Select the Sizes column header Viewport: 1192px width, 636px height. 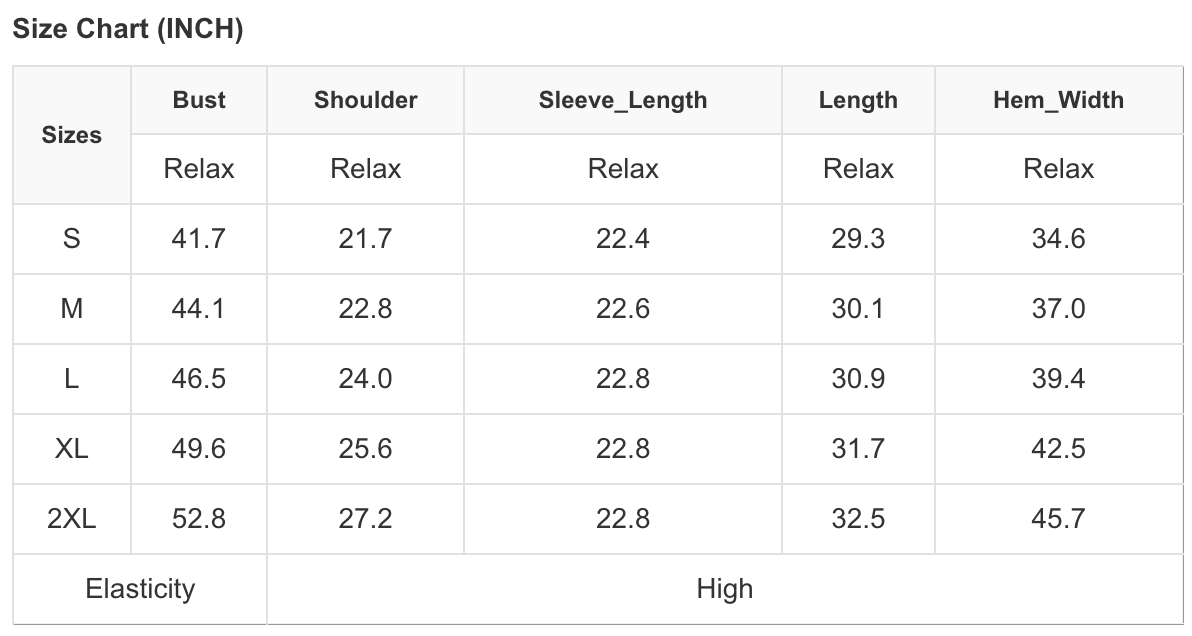[x=72, y=135]
